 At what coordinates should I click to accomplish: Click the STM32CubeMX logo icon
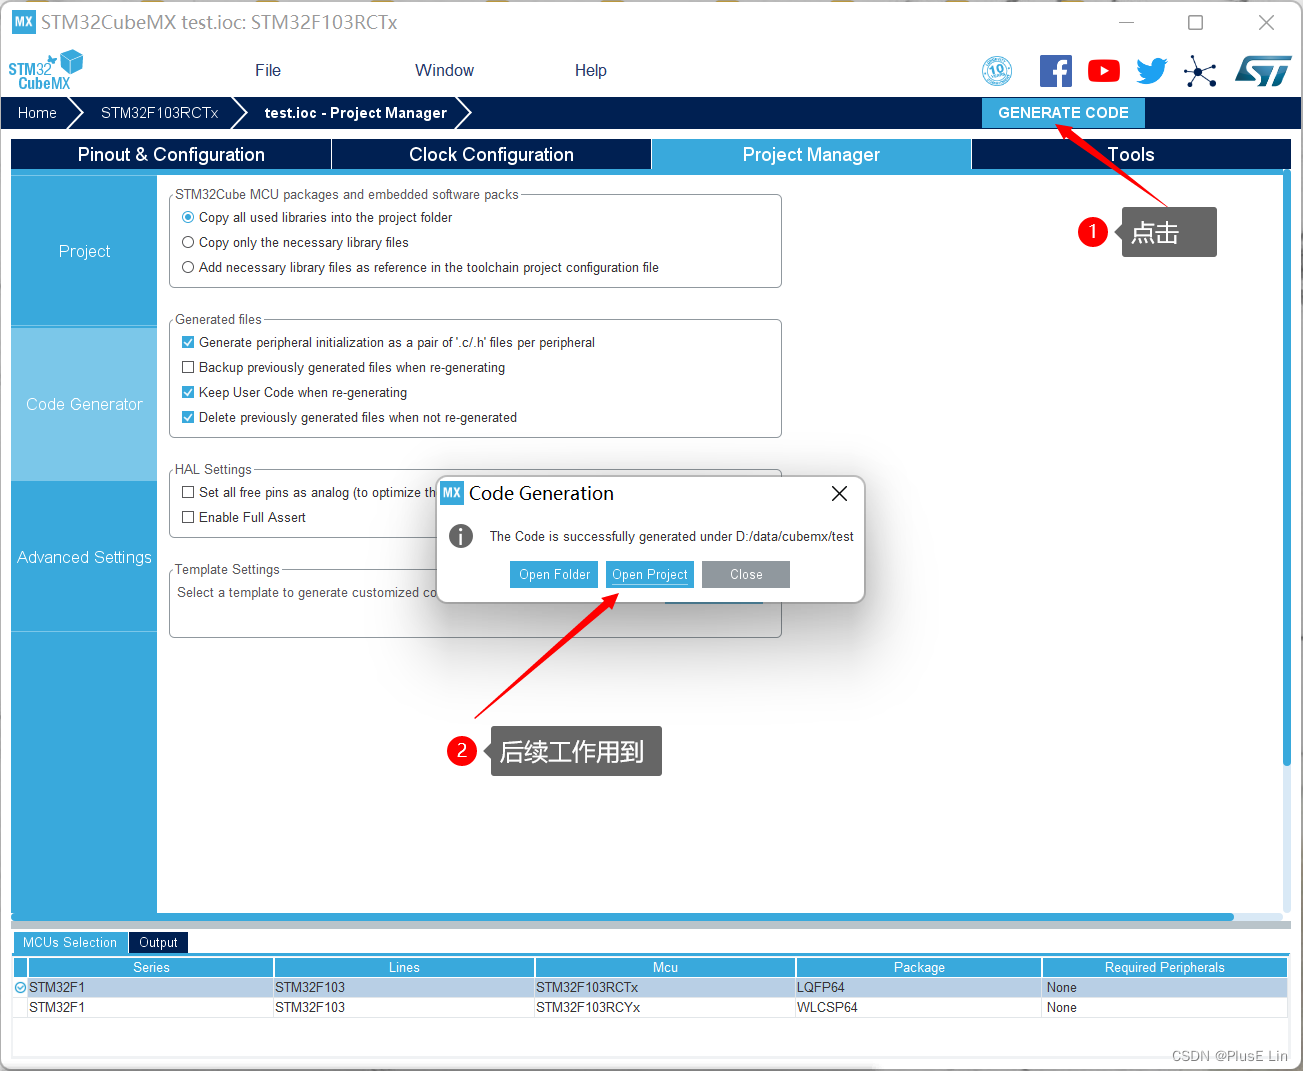(x=46, y=70)
